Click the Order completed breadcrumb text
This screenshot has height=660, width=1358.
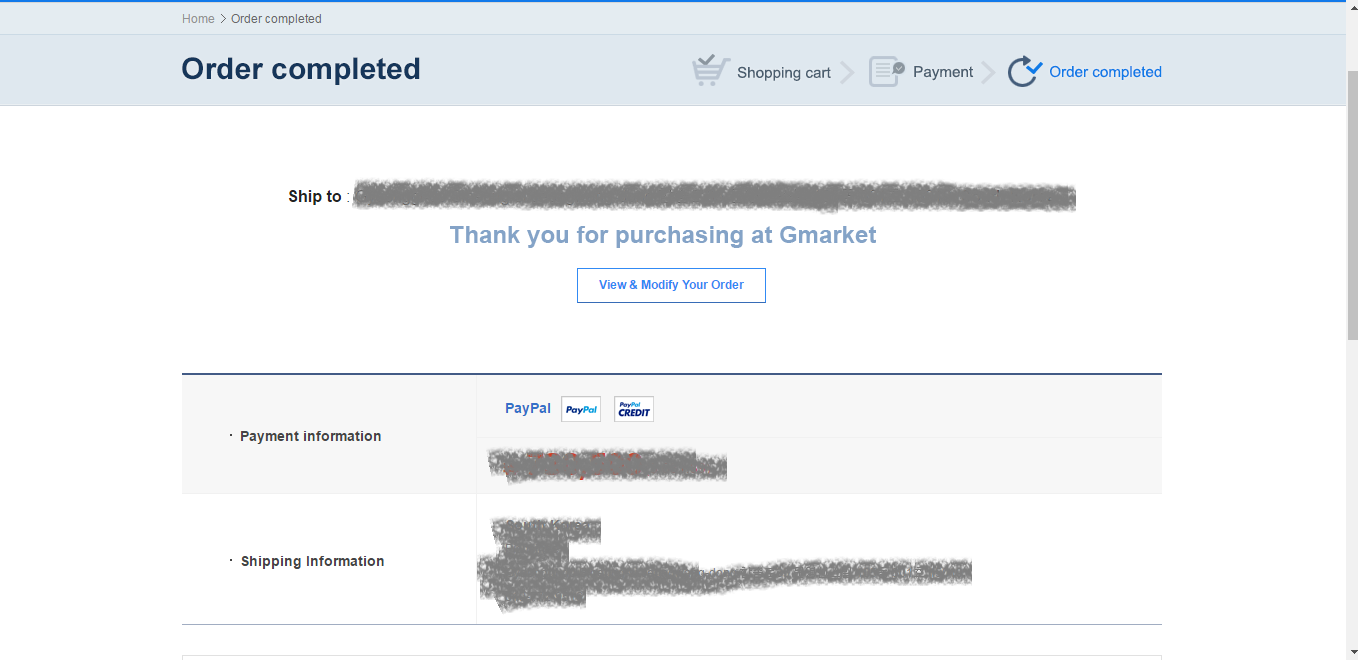pos(276,19)
